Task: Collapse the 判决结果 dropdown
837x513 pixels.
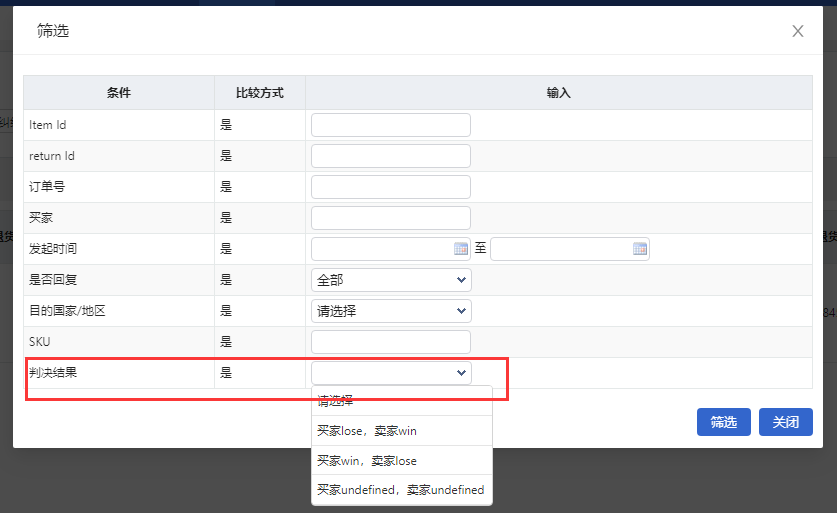Action: click(391, 373)
